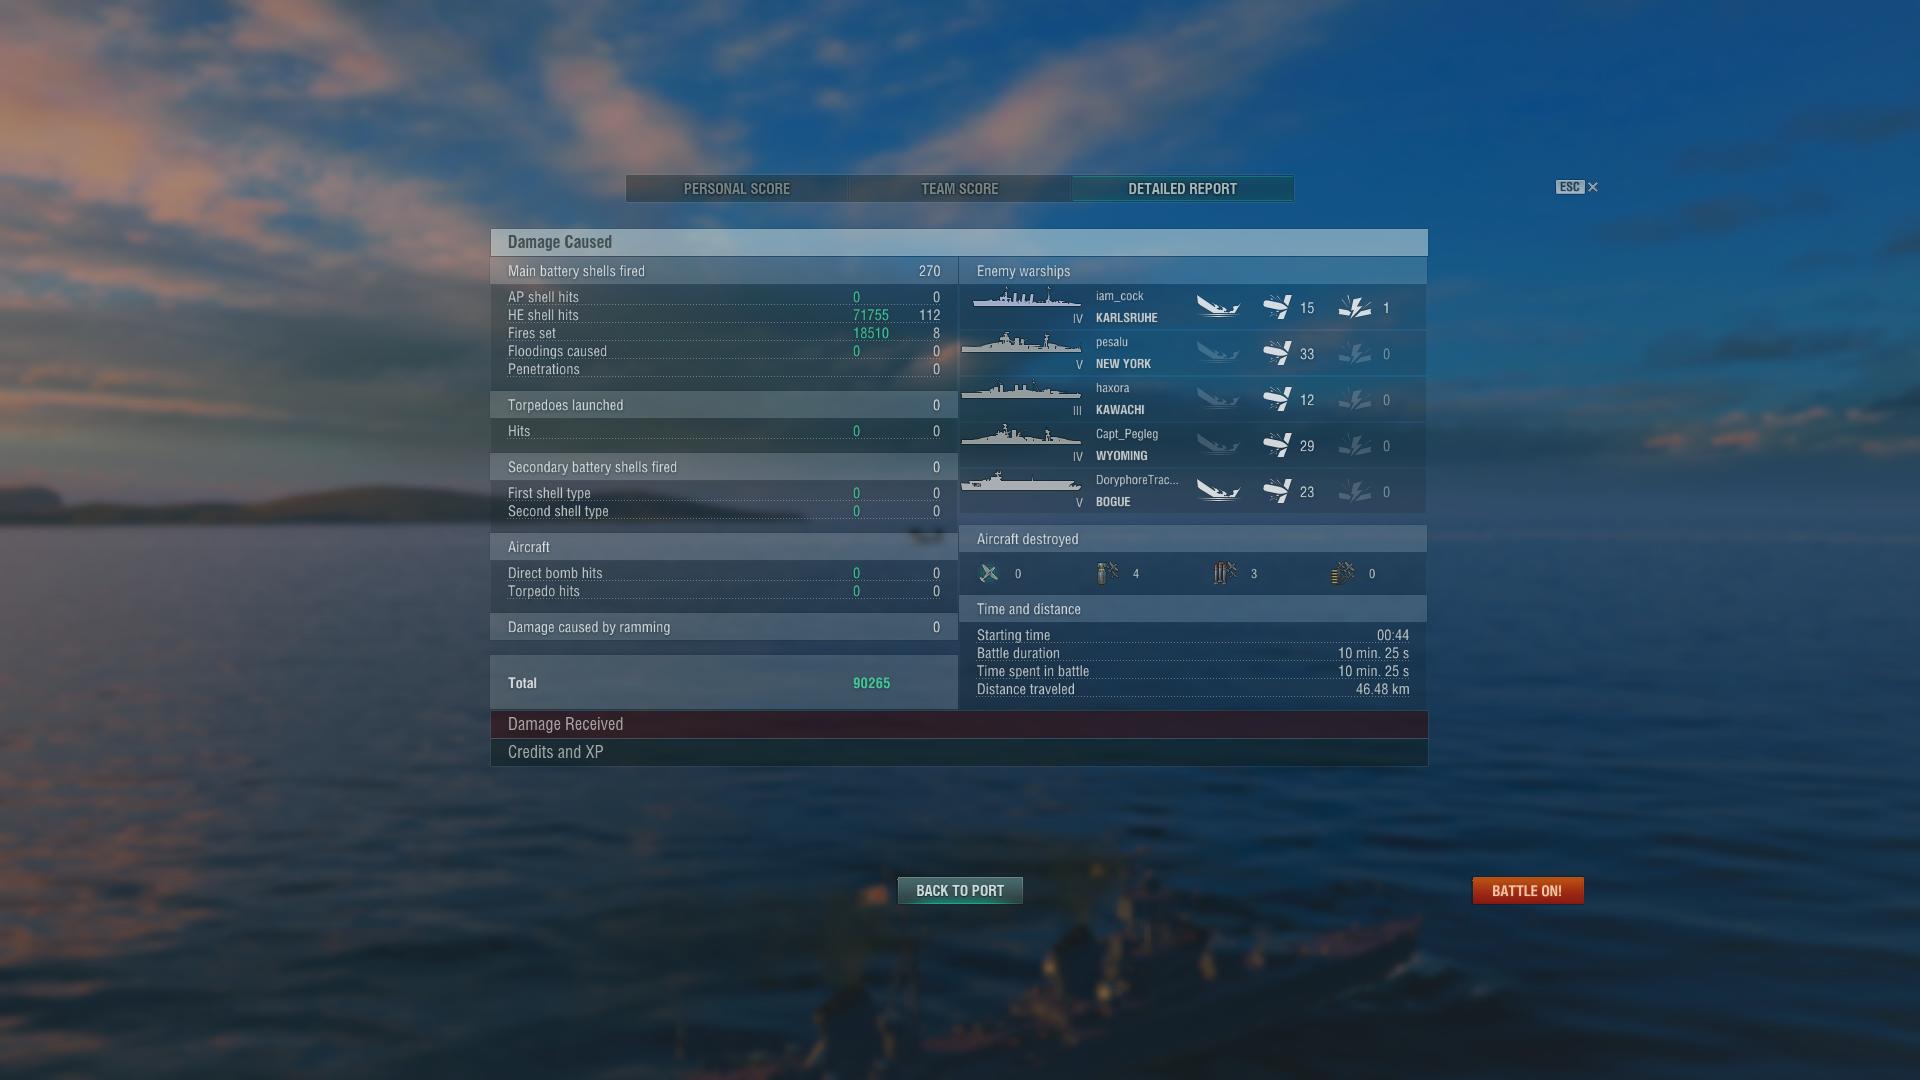Screen dimensions: 1920x1080
Task: Click player name pesalu
Action: 1111,342
